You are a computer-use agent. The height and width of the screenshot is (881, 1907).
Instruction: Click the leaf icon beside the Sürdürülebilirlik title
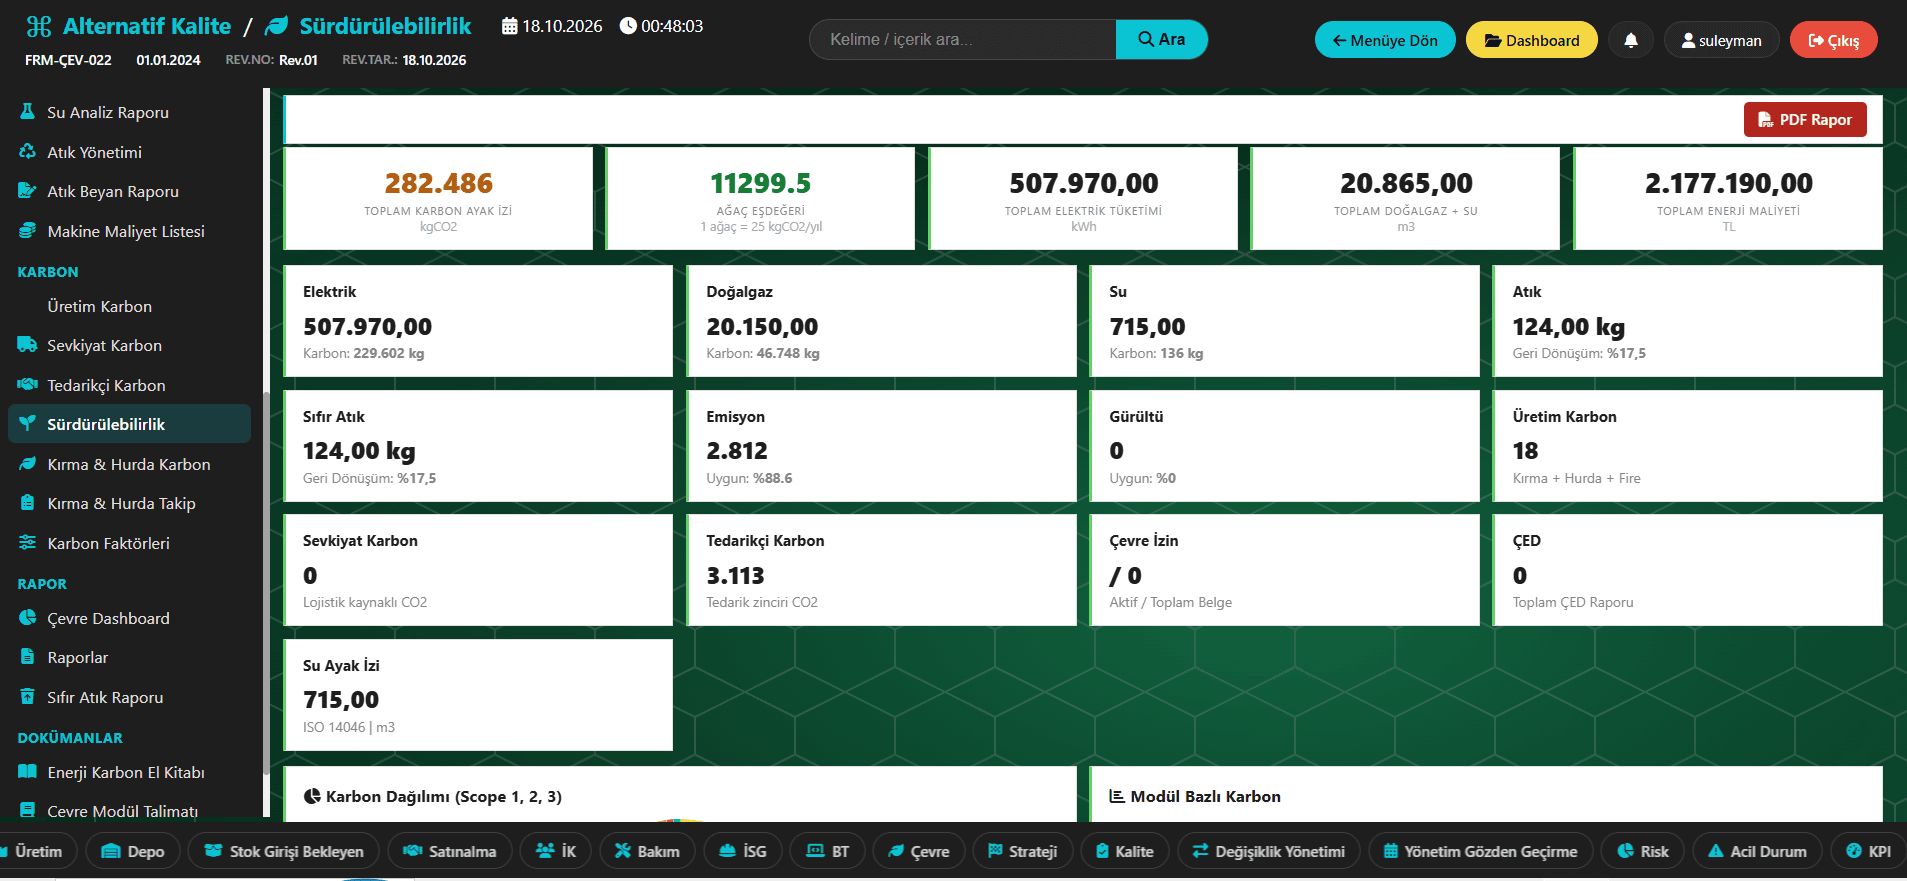click(x=277, y=26)
